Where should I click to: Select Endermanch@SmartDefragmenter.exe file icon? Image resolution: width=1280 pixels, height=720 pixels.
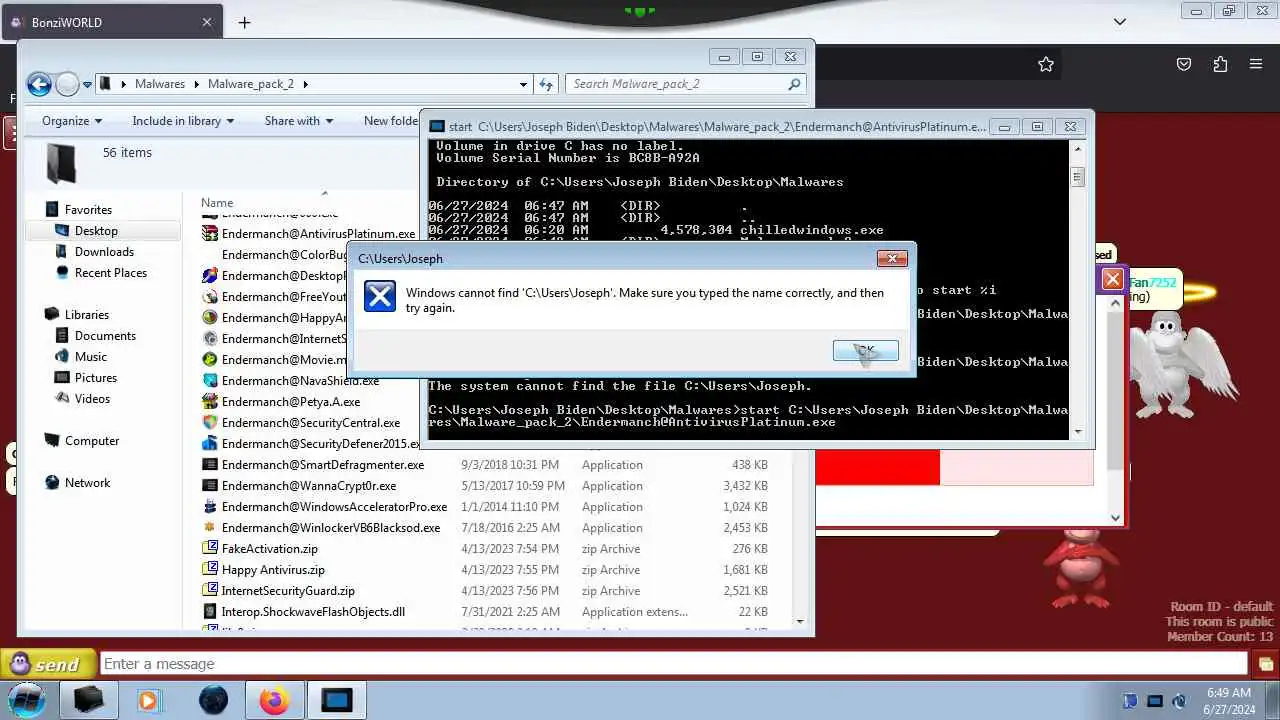pyautogui.click(x=210, y=464)
